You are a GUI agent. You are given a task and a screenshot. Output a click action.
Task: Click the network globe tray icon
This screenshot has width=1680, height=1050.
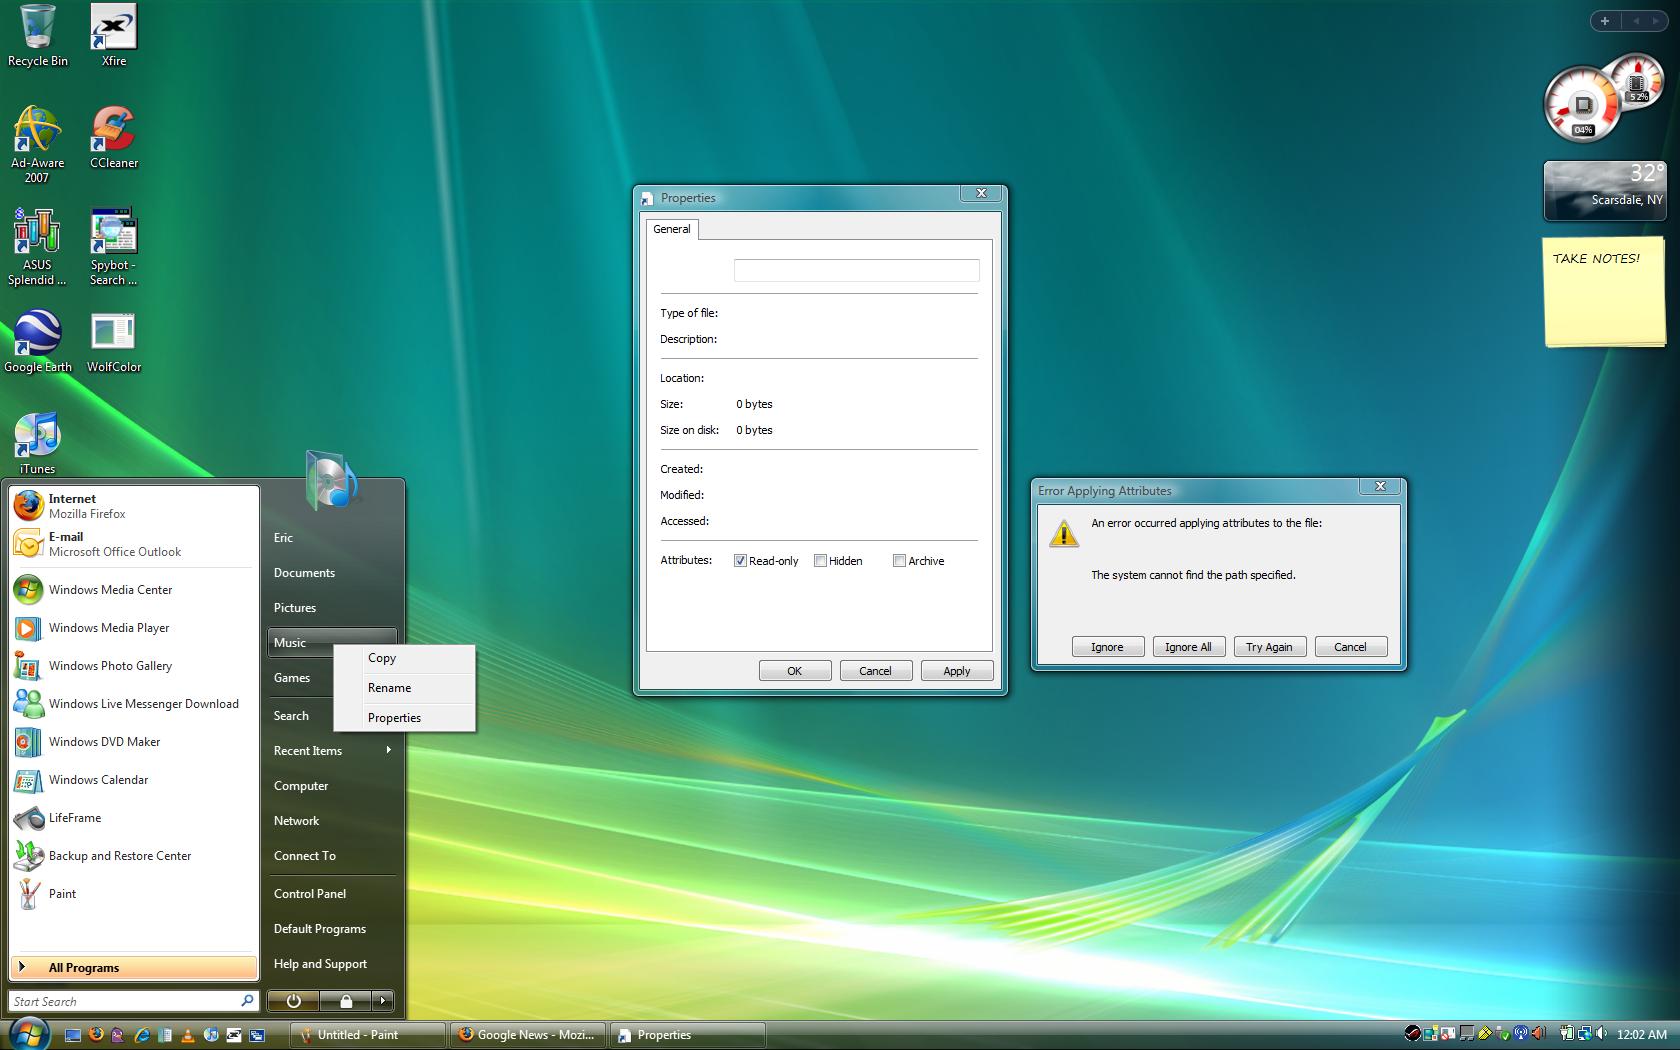click(1585, 1034)
